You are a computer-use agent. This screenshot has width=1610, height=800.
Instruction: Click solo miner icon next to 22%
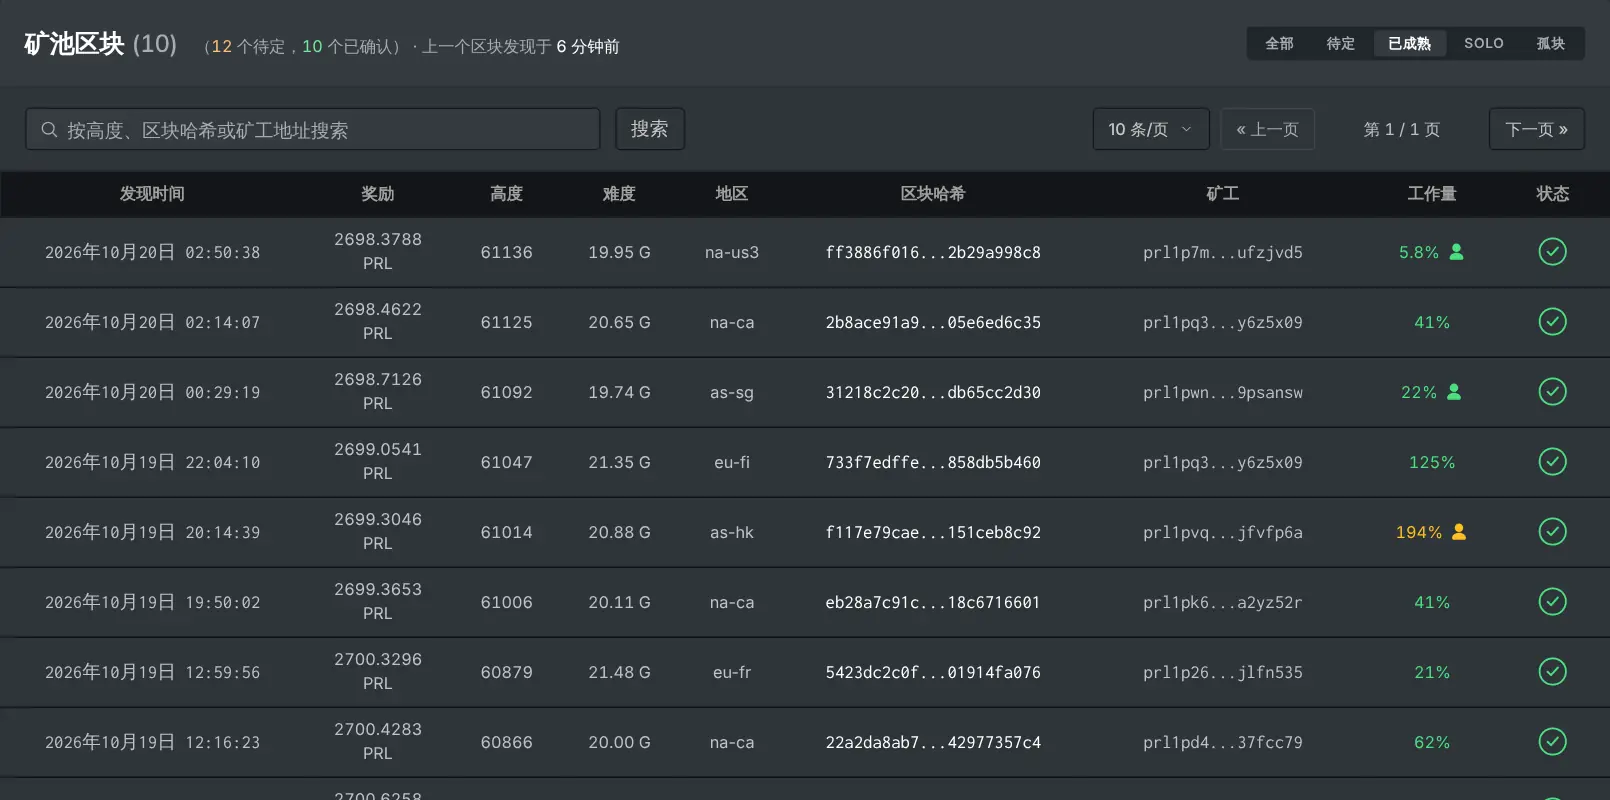click(x=1454, y=392)
